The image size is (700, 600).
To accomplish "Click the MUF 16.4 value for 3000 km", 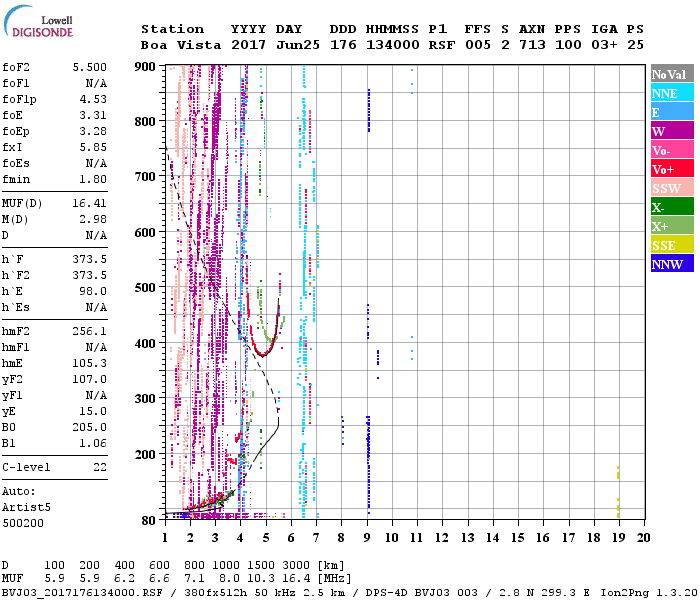I will coord(296,579).
